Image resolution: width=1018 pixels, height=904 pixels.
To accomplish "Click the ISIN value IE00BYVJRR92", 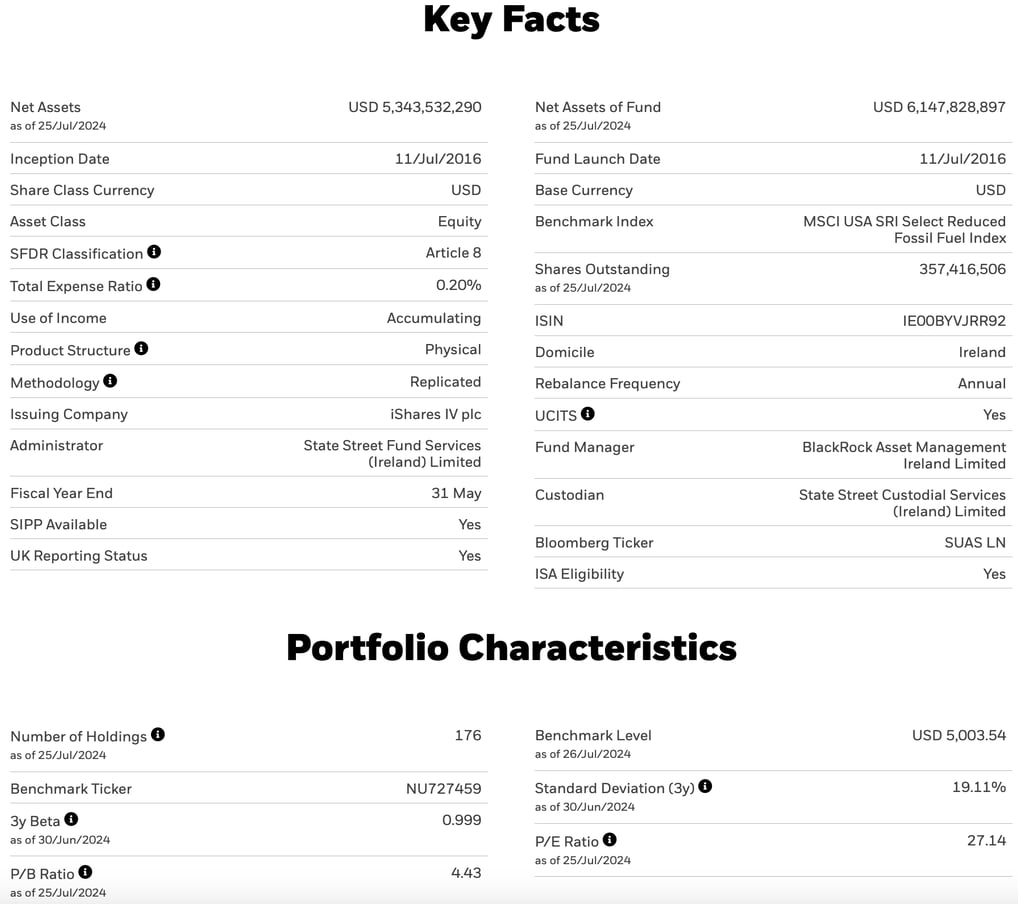I will point(954,321).
